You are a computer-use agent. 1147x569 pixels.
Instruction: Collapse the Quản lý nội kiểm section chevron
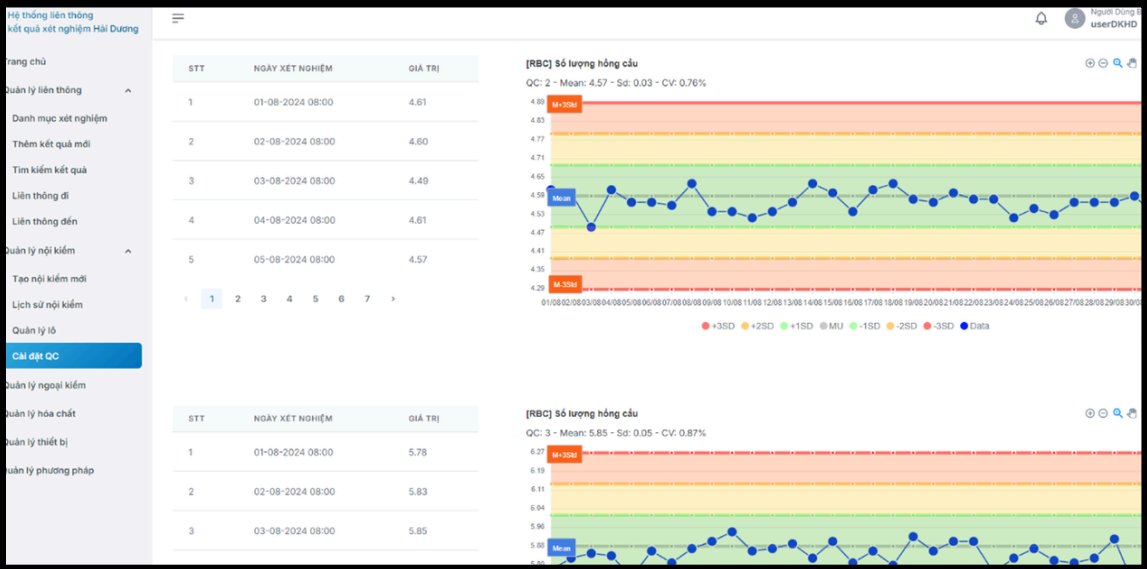(x=128, y=251)
